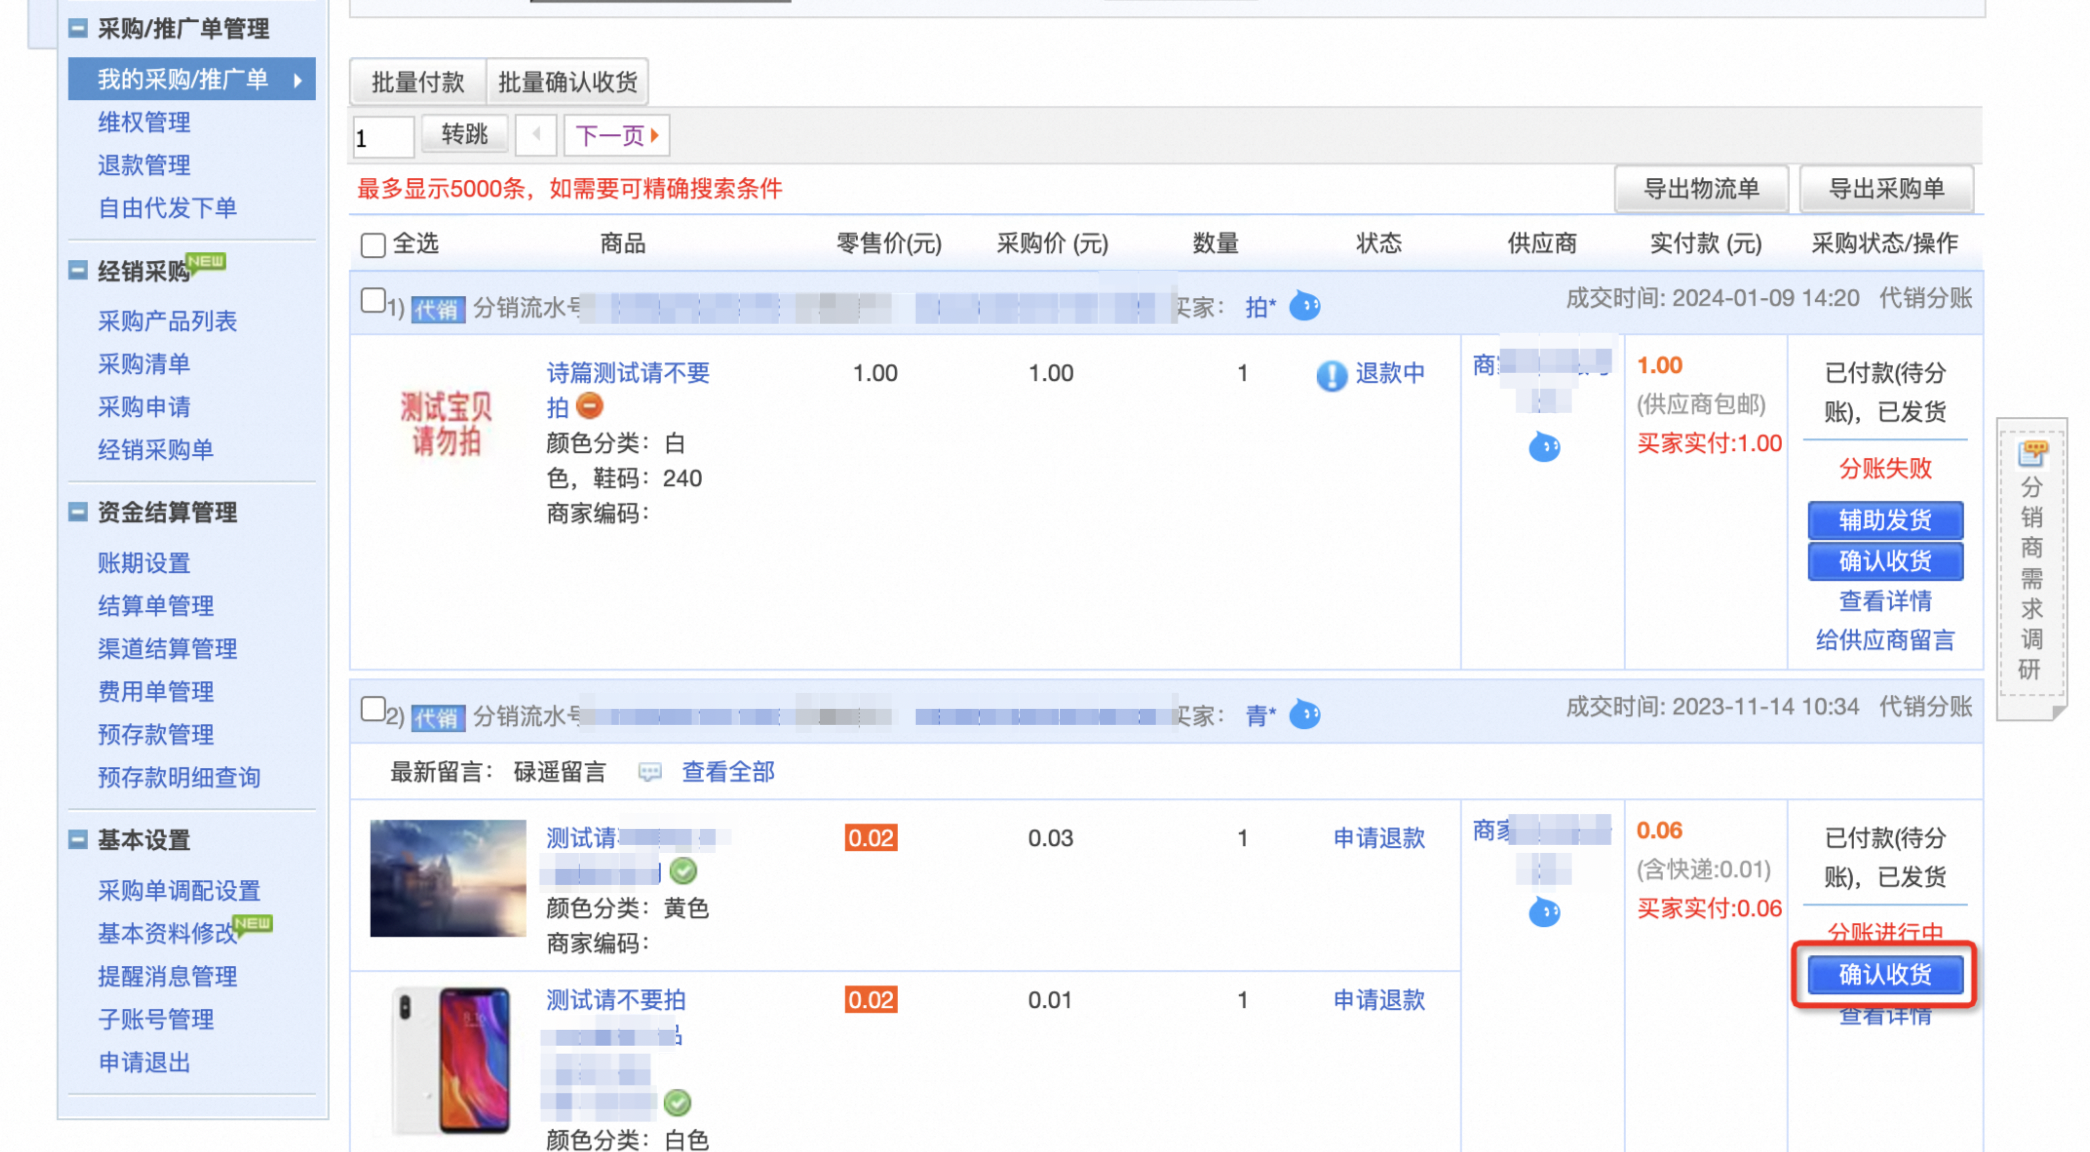2090x1152 pixels.
Task: Tick checkbox for order 1
Action: coord(373,300)
